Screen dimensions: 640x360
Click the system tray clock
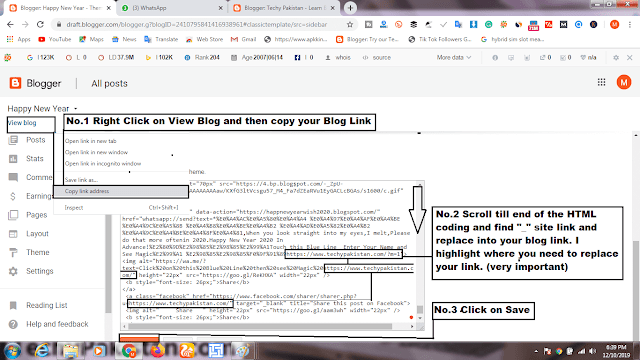click(616, 351)
